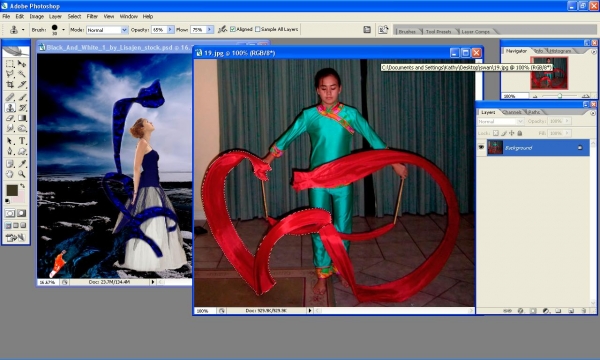Viewport: 600px width, 360px height.
Task: Select the Lasso tool
Action: pos(10,74)
